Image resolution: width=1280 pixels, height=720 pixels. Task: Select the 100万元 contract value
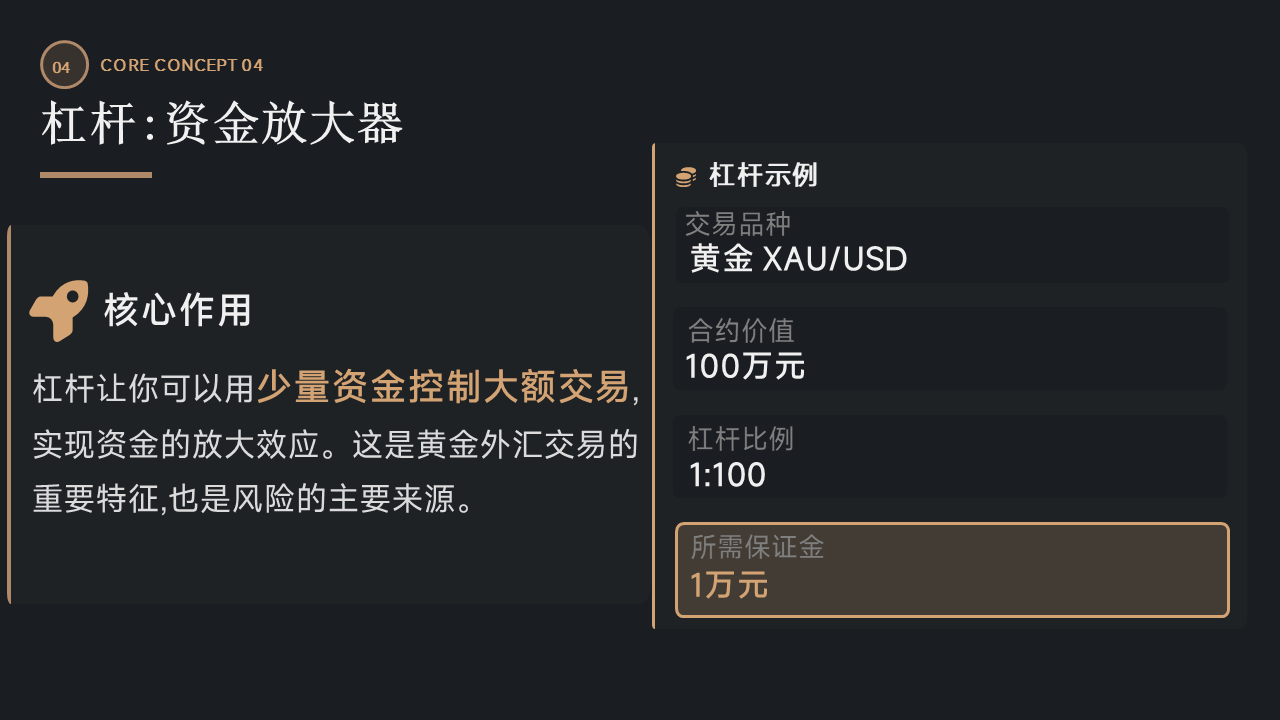pyautogui.click(x=745, y=367)
